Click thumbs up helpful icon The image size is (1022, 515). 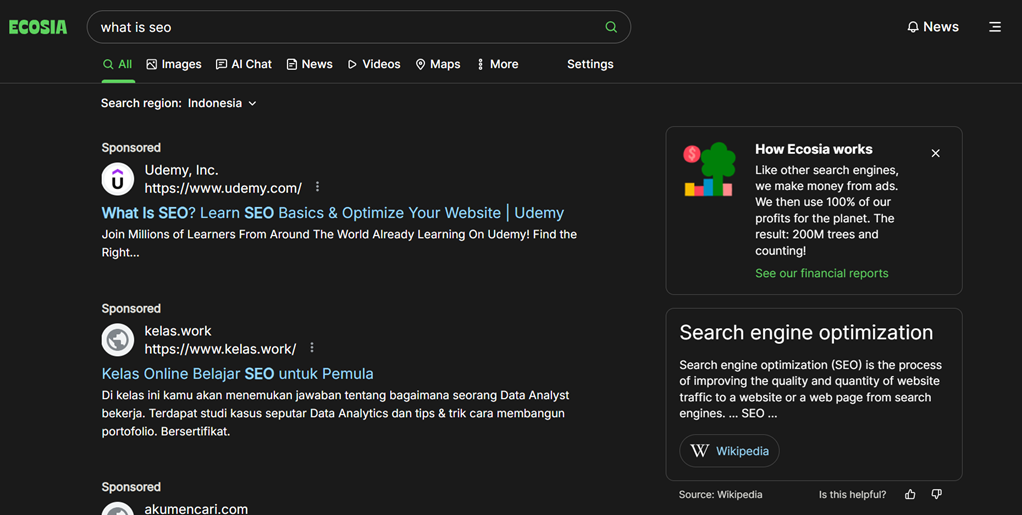coord(910,494)
